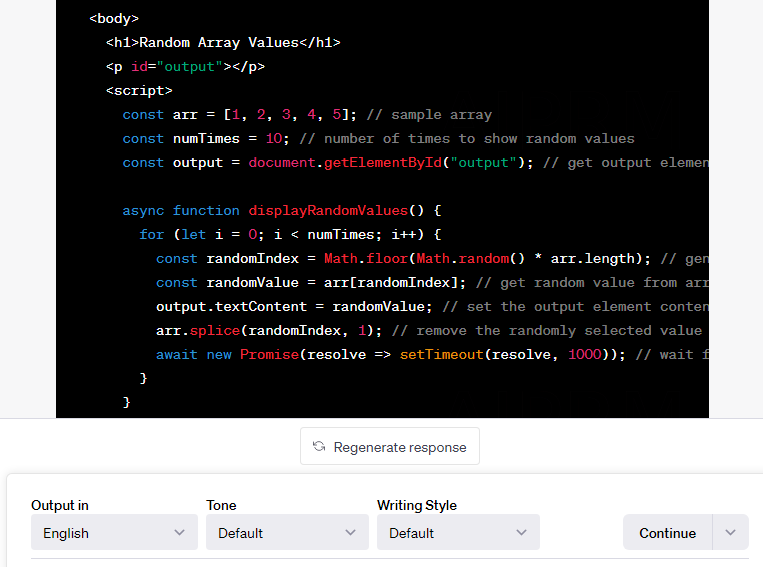Open the Output in English dropdown
The height and width of the screenshot is (567, 763).
[114, 532]
